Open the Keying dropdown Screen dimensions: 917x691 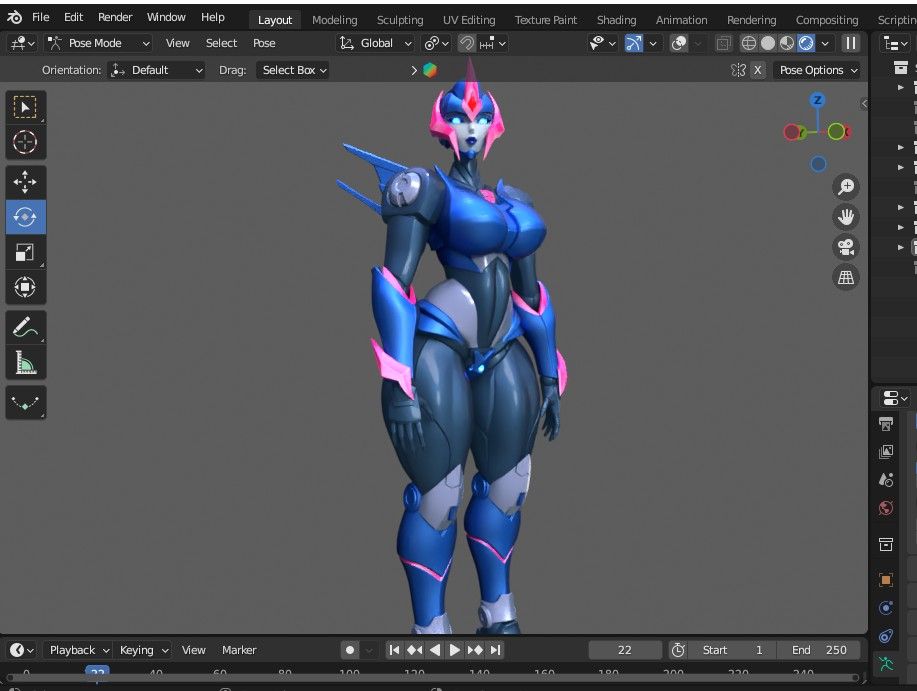(143, 650)
